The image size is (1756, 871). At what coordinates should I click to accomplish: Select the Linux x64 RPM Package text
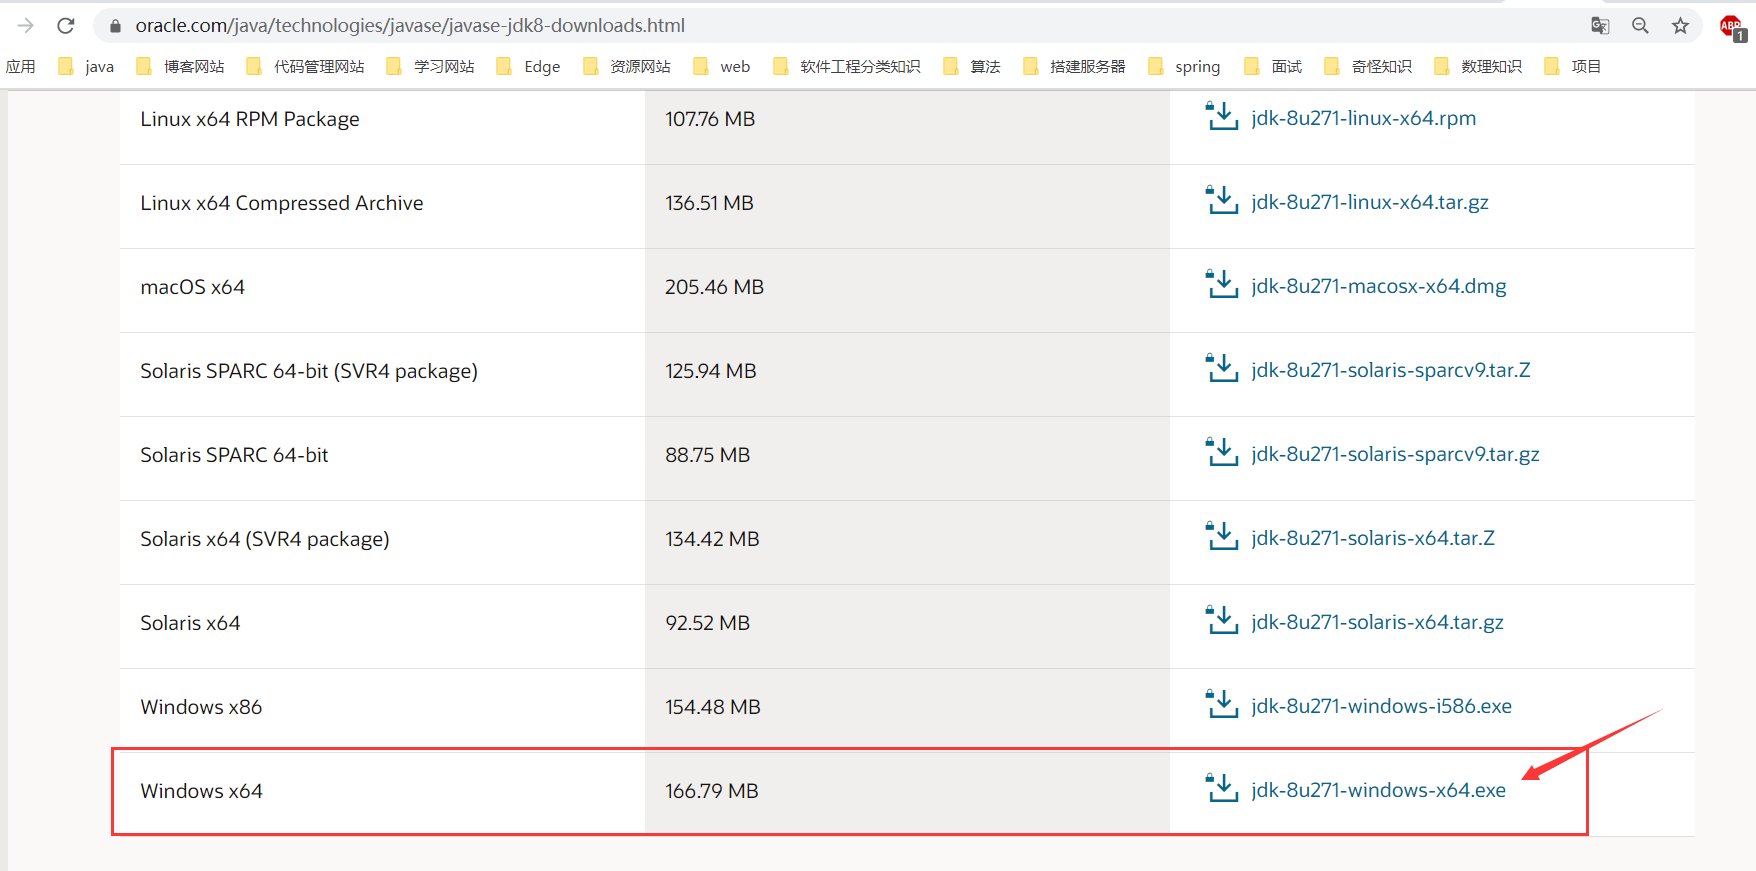pyautogui.click(x=250, y=119)
